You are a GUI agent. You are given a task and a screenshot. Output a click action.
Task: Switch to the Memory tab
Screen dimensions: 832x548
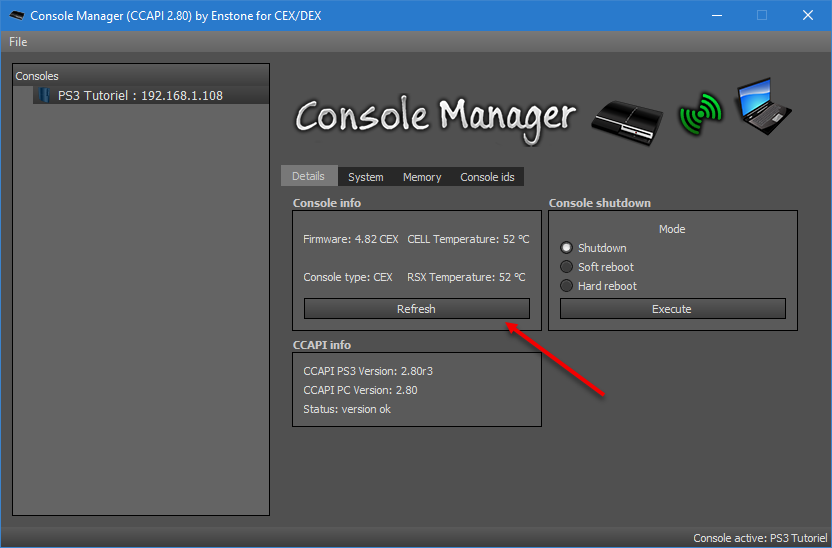pos(422,177)
